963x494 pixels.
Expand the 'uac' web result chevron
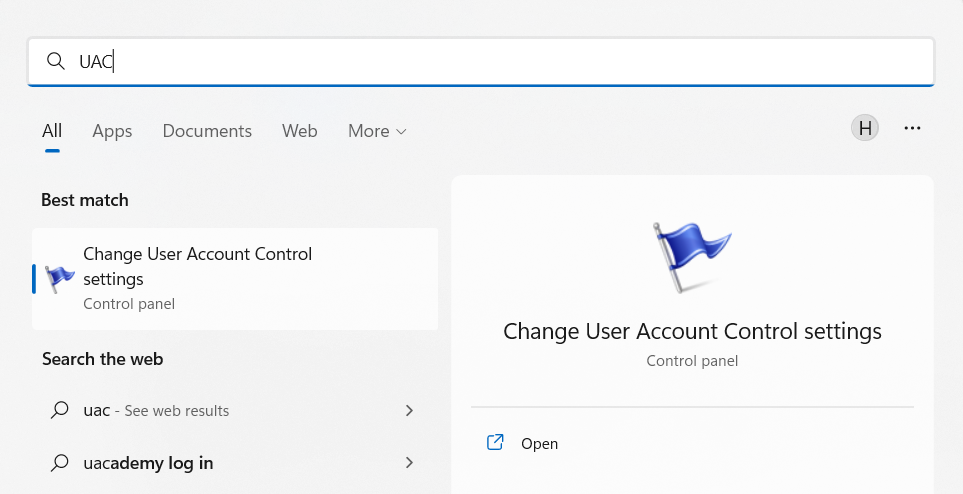(x=408, y=410)
